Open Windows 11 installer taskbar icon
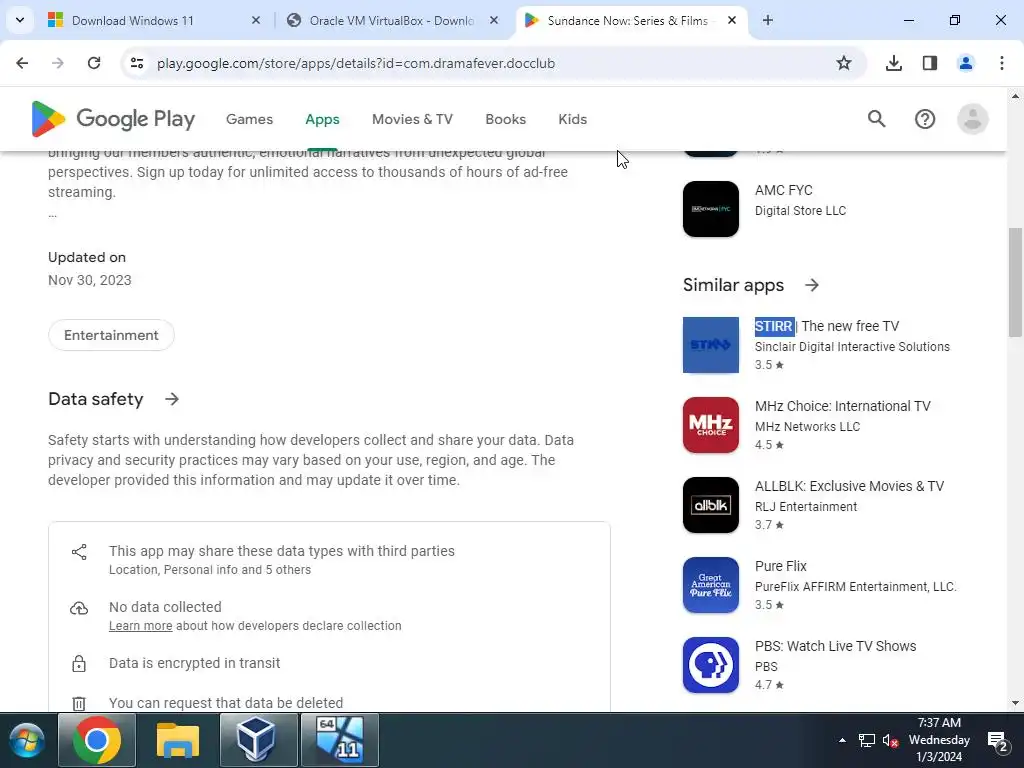Image resolution: width=1024 pixels, height=768 pixels. 340,740
